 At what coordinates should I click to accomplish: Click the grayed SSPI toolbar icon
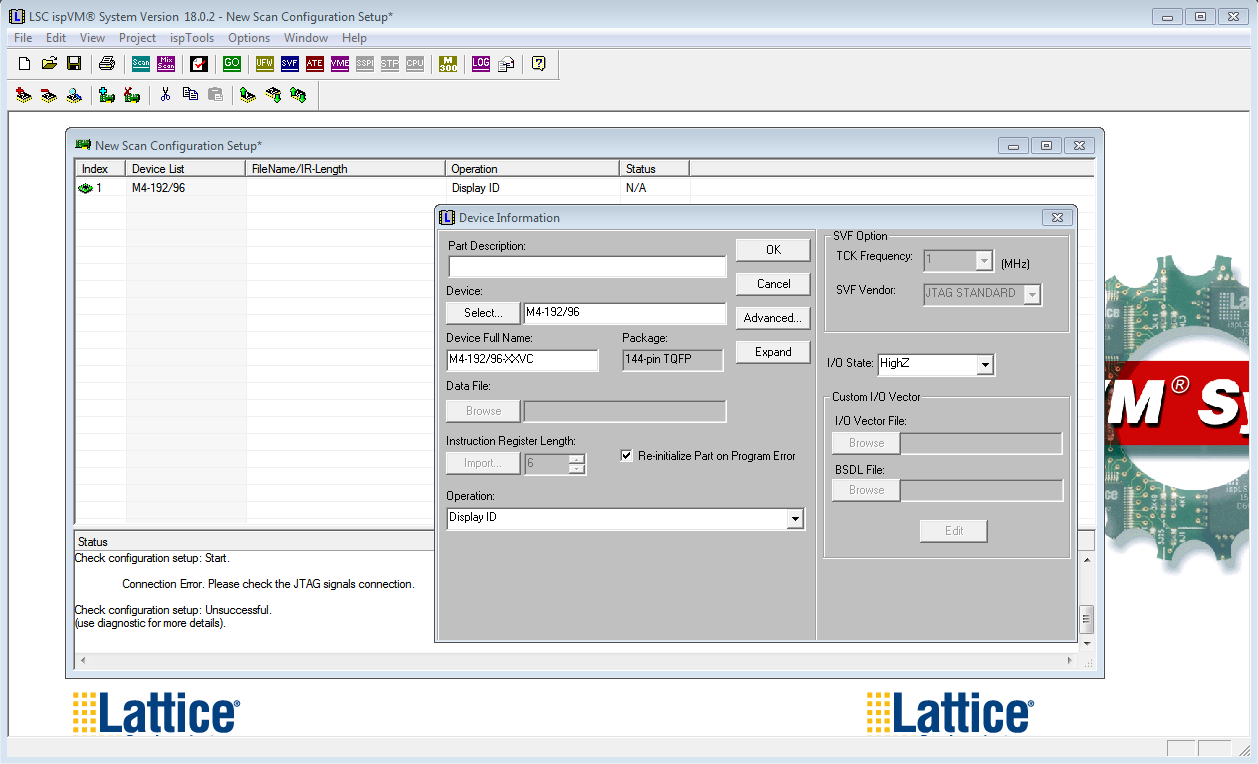tap(365, 64)
